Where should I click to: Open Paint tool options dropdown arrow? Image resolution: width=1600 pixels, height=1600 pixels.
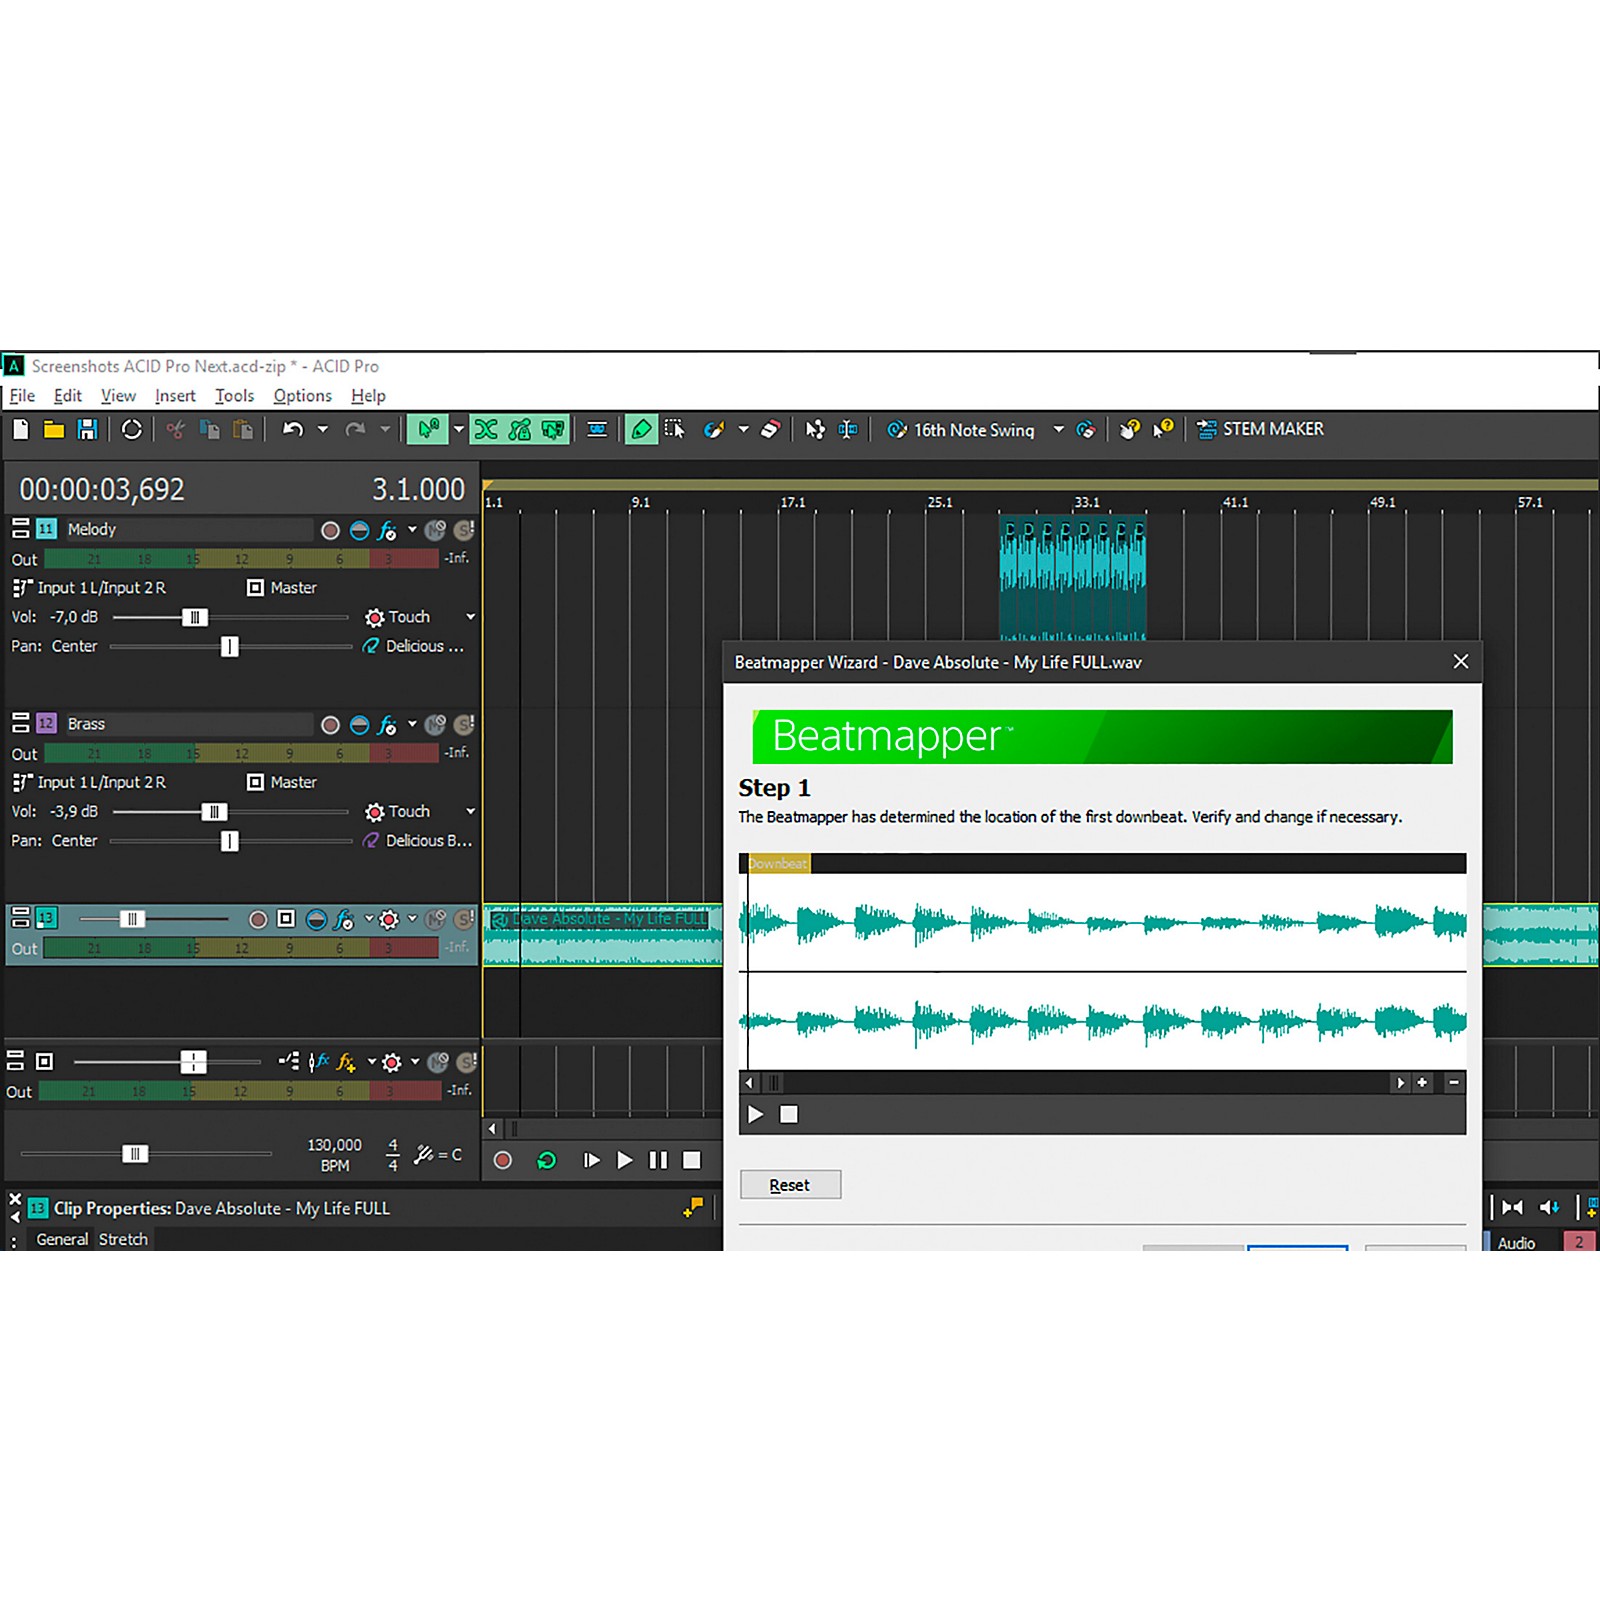click(743, 430)
